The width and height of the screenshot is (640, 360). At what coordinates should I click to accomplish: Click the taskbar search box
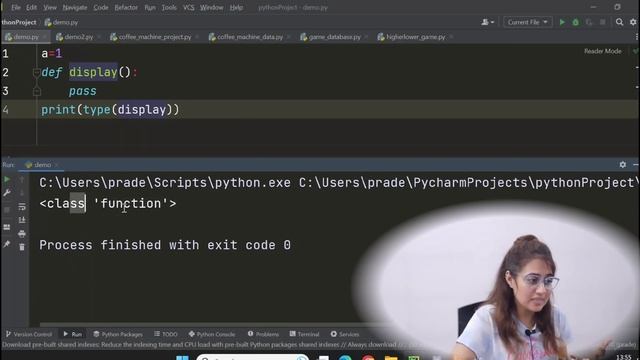[252, 358]
